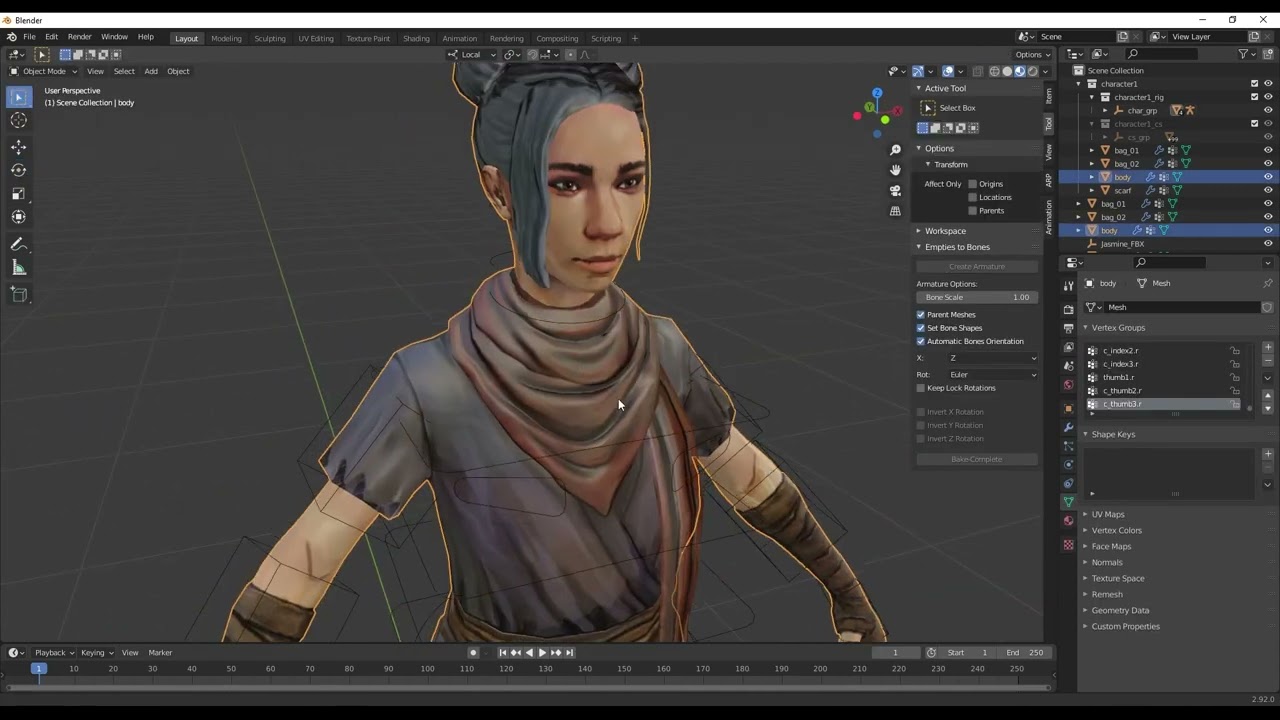Click the pan view hand icon
The height and width of the screenshot is (720, 1280).
coord(895,170)
